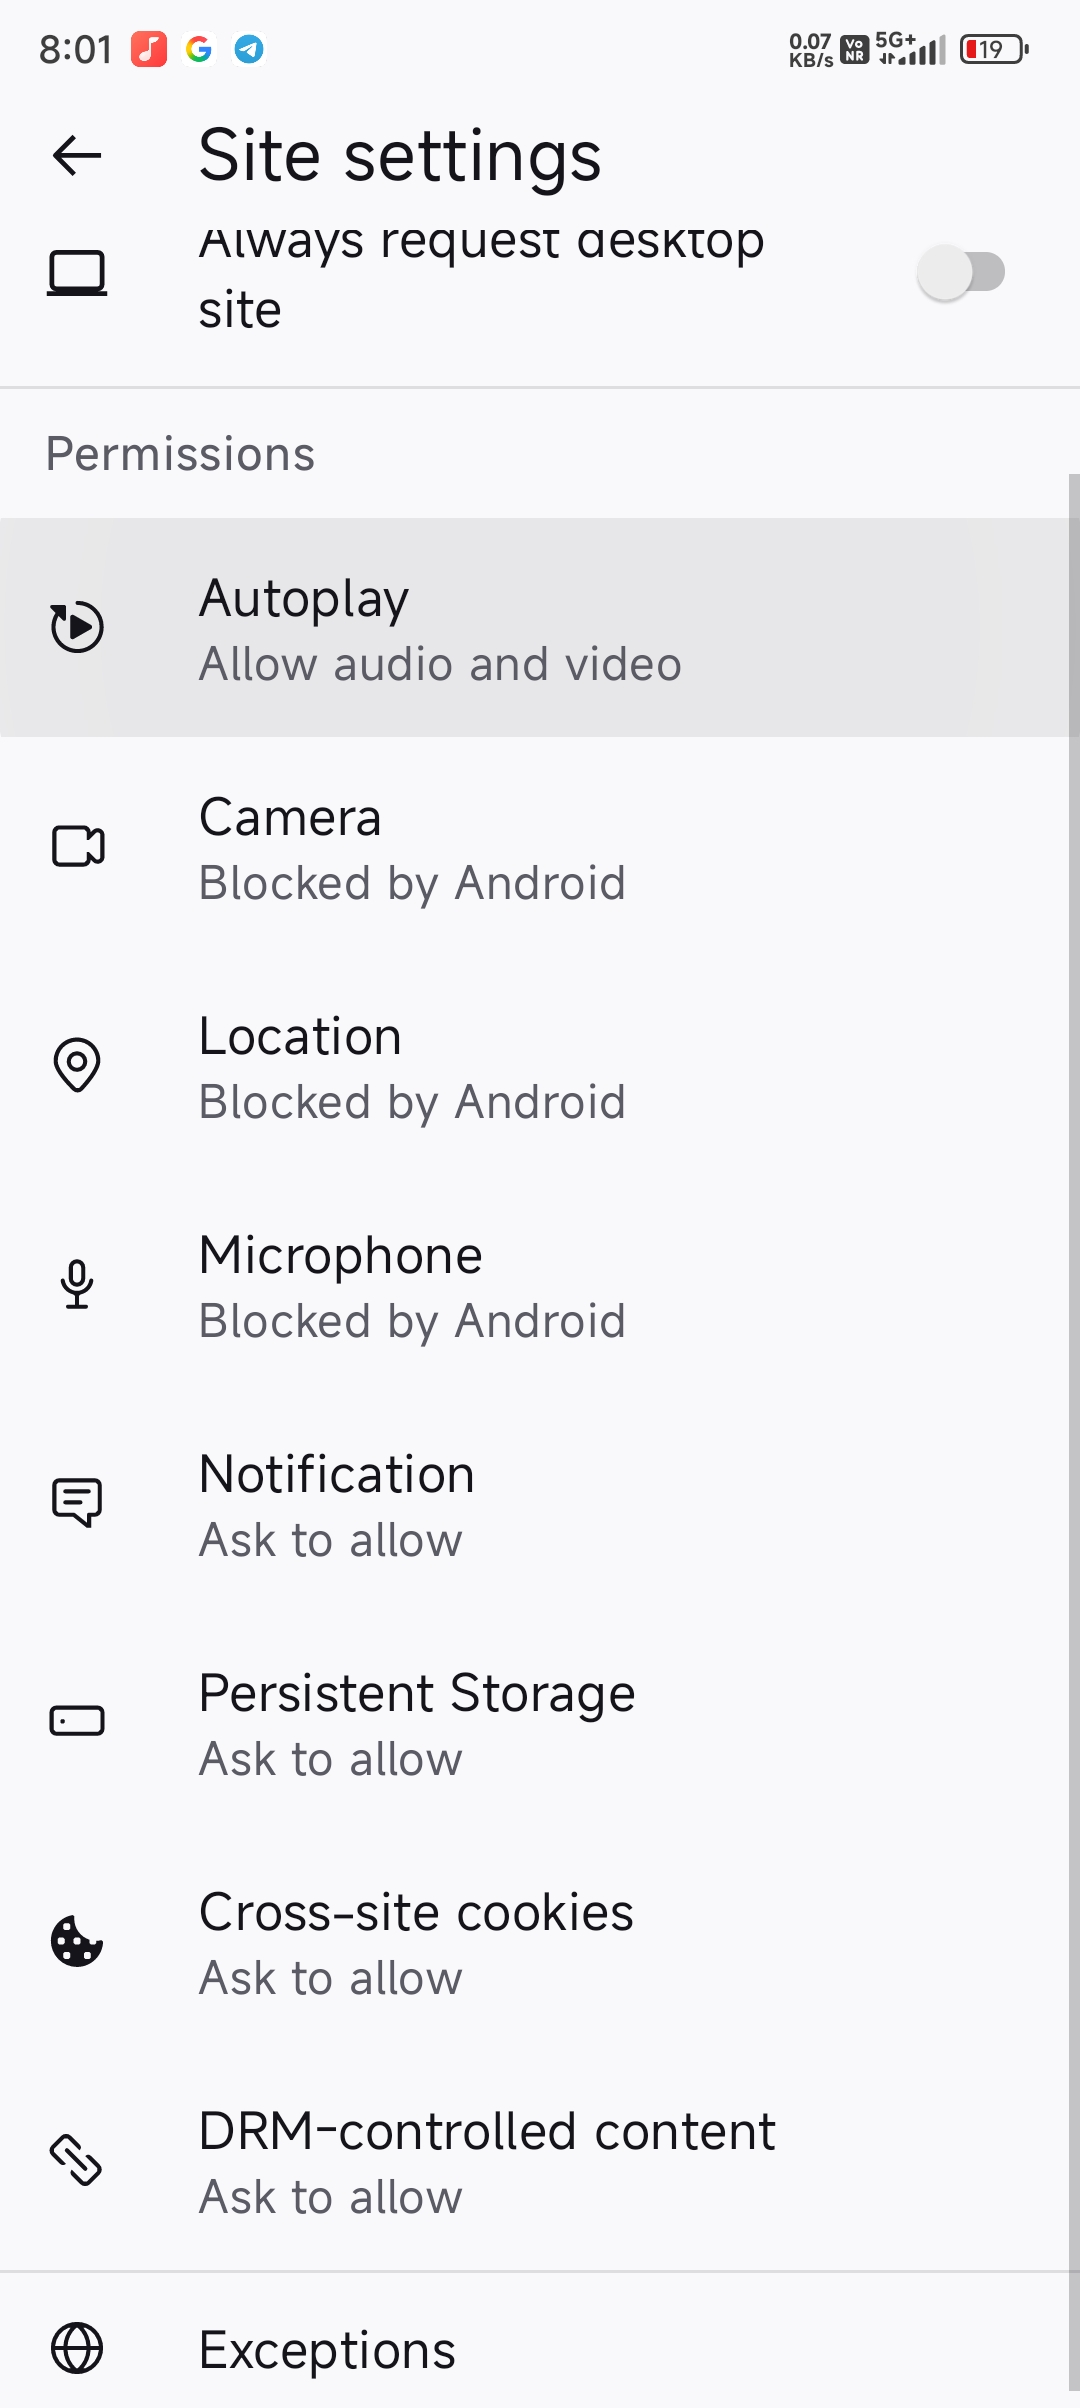
Task: Tap the DRM-controlled content link icon
Action: [77, 2160]
